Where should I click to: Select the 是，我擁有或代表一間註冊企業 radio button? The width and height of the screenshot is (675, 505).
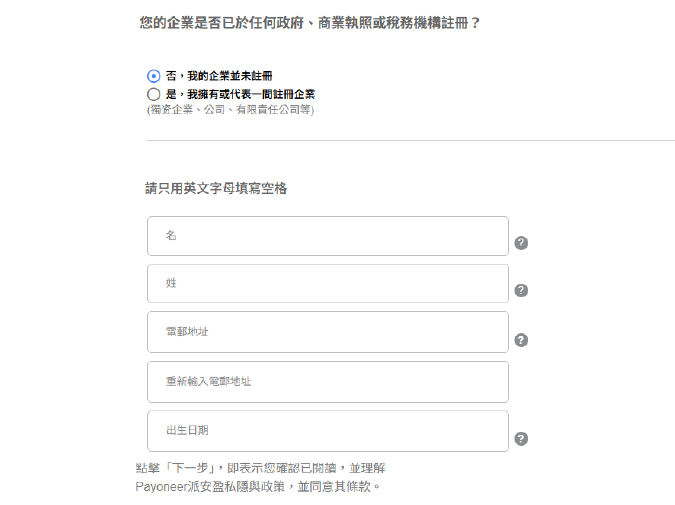tap(153, 94)
